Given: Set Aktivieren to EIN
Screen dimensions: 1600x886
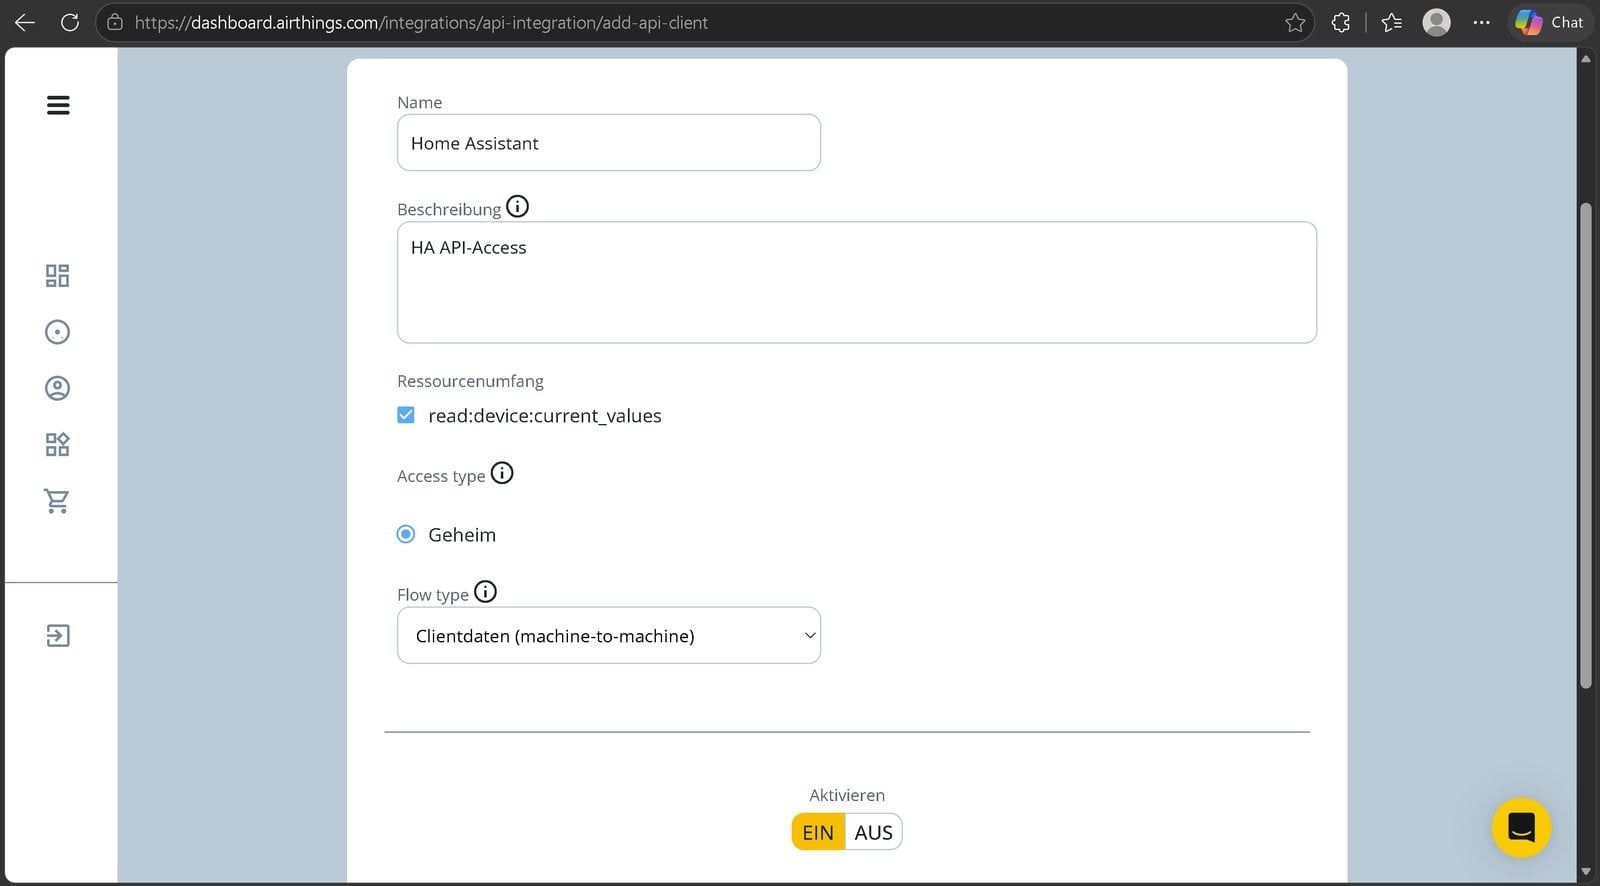Looking at the screenshot, I should tap(818, 832).
